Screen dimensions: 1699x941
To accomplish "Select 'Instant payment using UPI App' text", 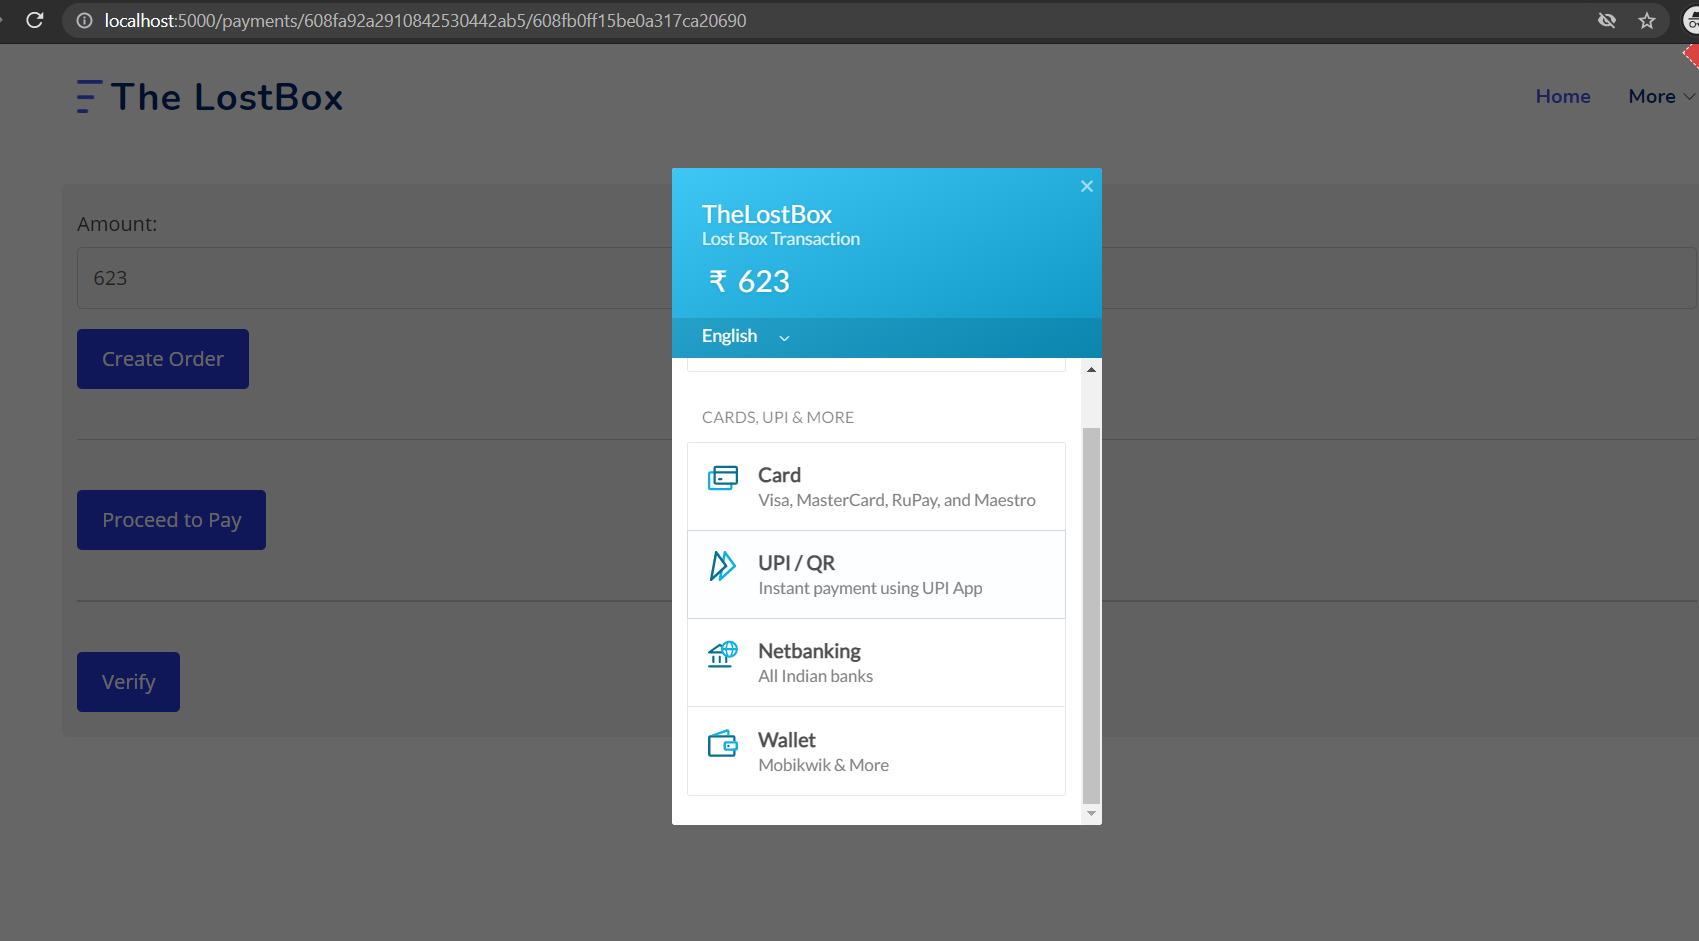I will tap(870, 588).
